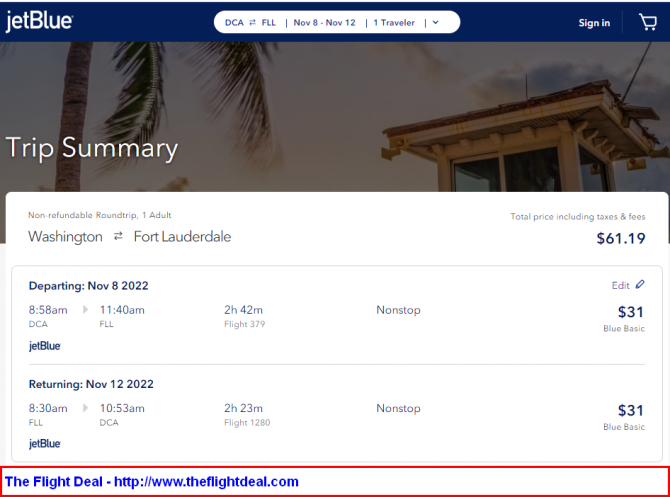This screenshot has width=670, height=497.
Task: Click 'Returning: Nov 12 2022' heading
Action: point(91,384)
